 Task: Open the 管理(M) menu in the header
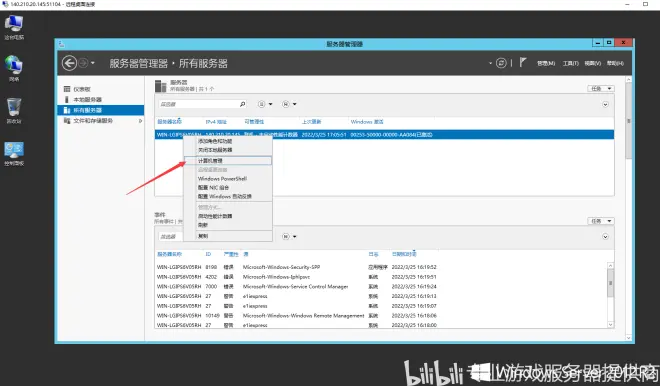(x=546, y=63)
